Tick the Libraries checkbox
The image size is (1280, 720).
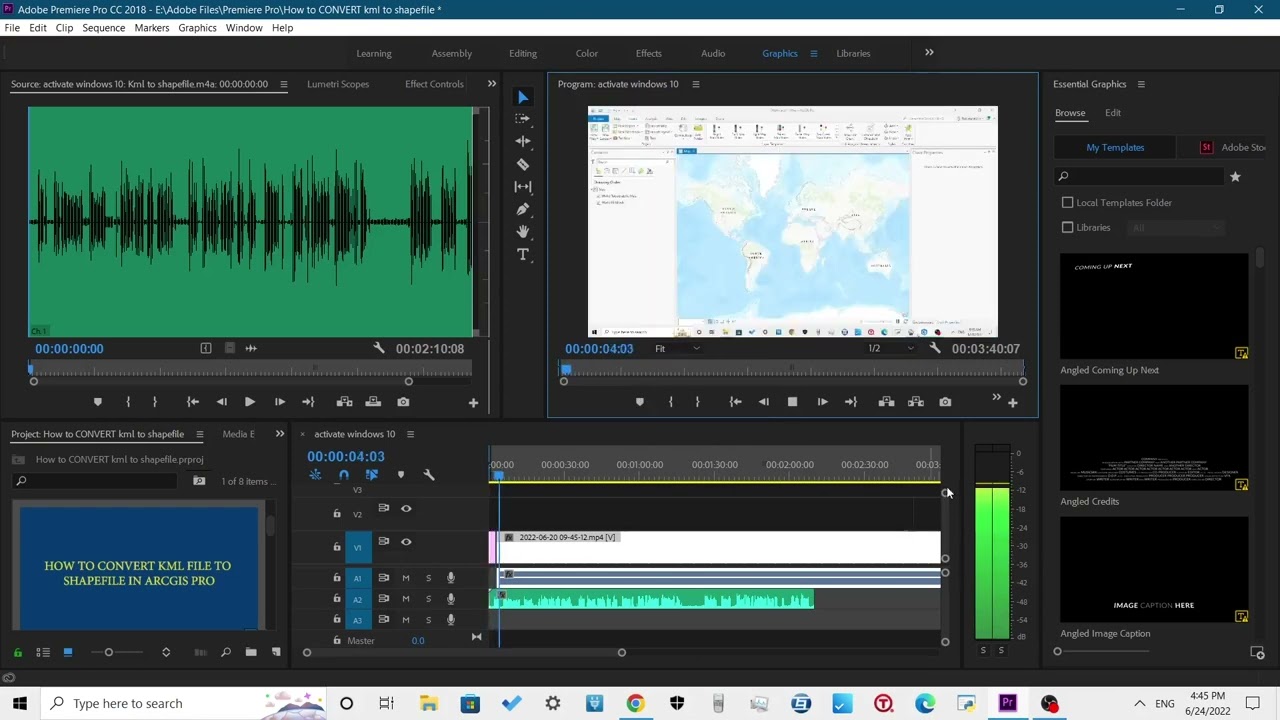click(1067, 228)
